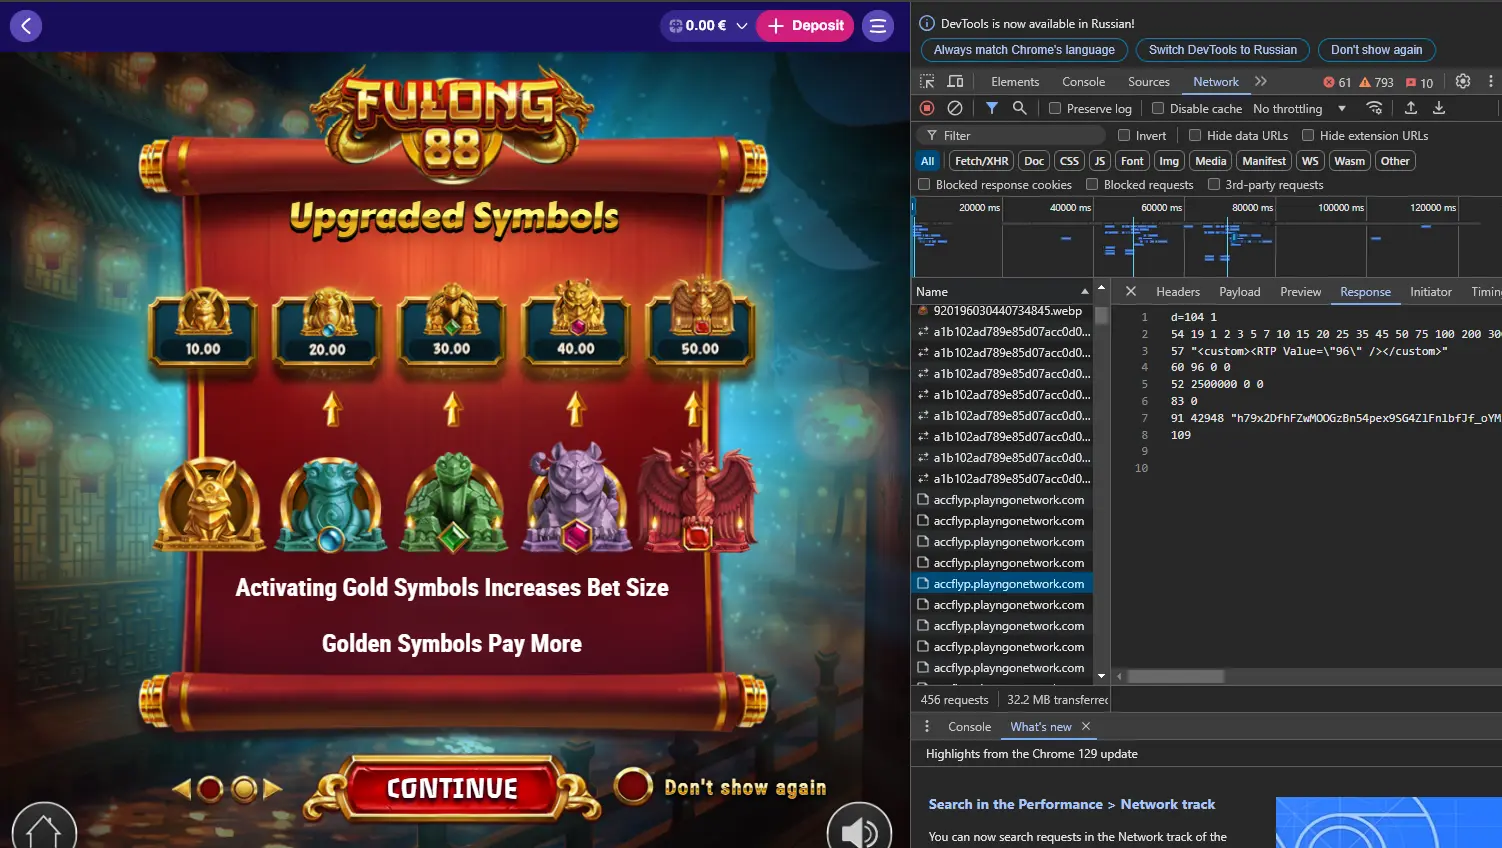Toggle the network filter funnel icon
The height and width of the screenshot is (848, 1502).
[x=992, y=108]
